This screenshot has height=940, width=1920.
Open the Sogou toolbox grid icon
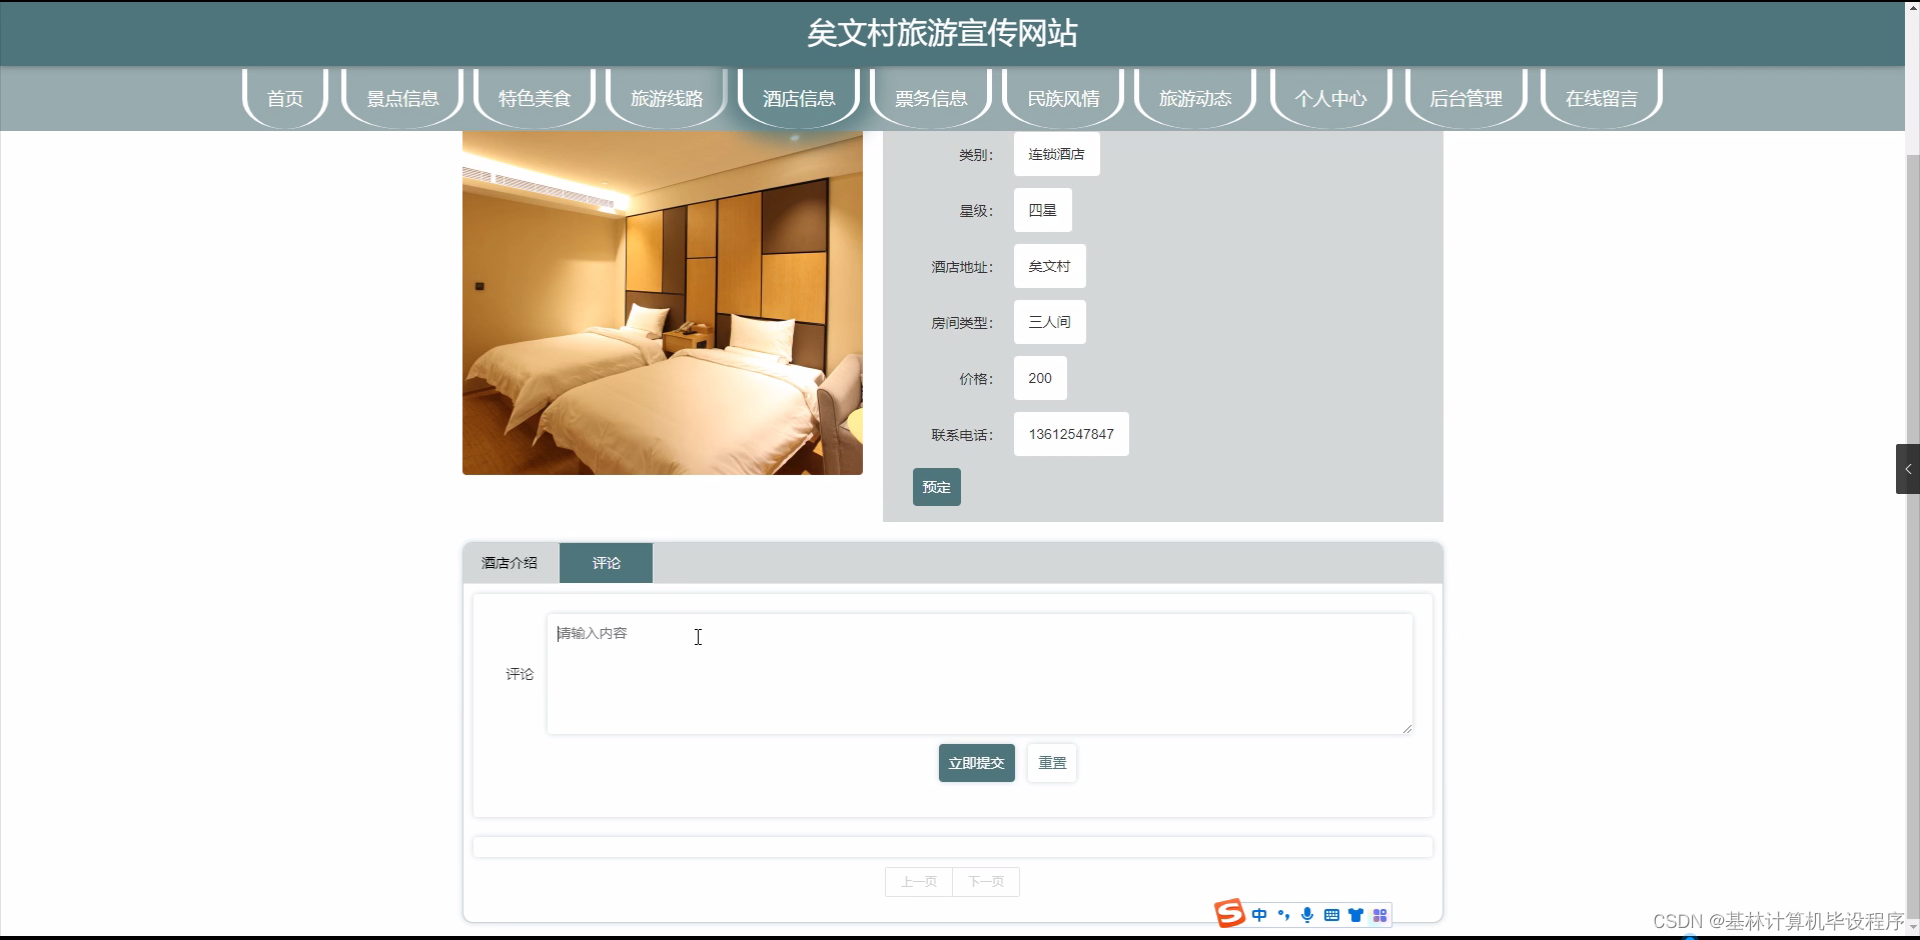pyautogui.click(x=1380, y=914)
